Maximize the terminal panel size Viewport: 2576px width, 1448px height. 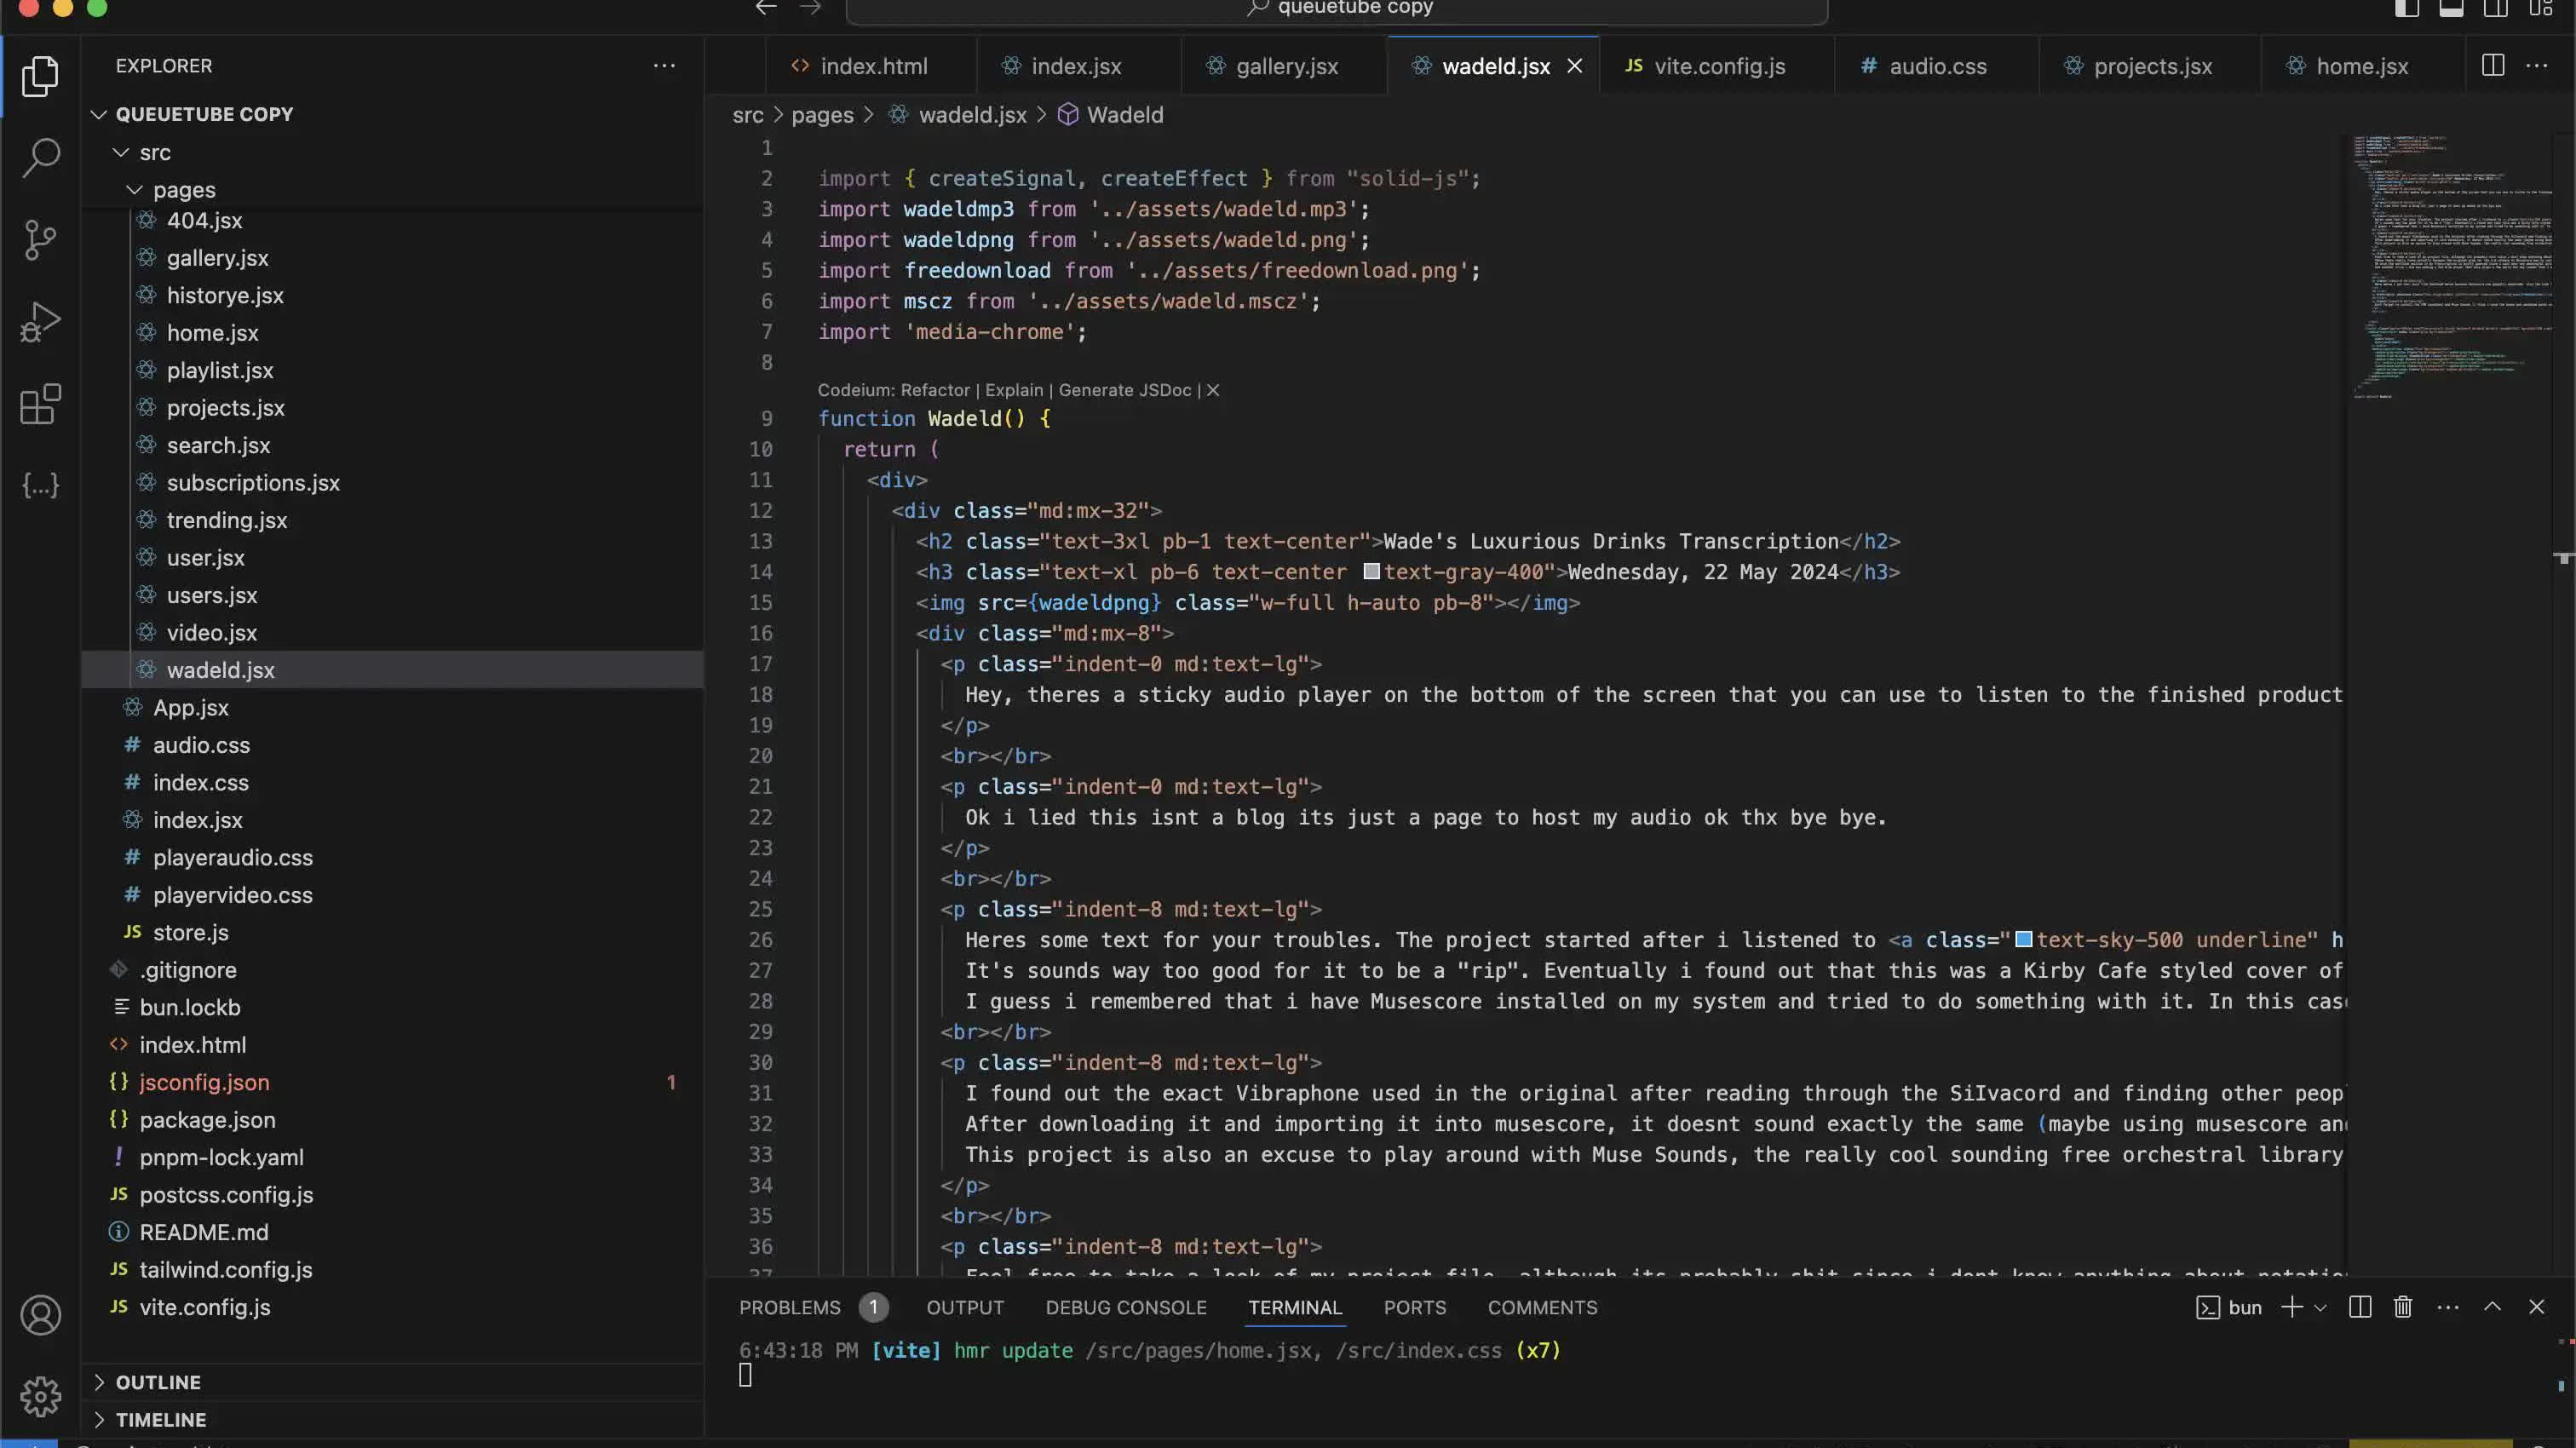tap(2492, 1307)
